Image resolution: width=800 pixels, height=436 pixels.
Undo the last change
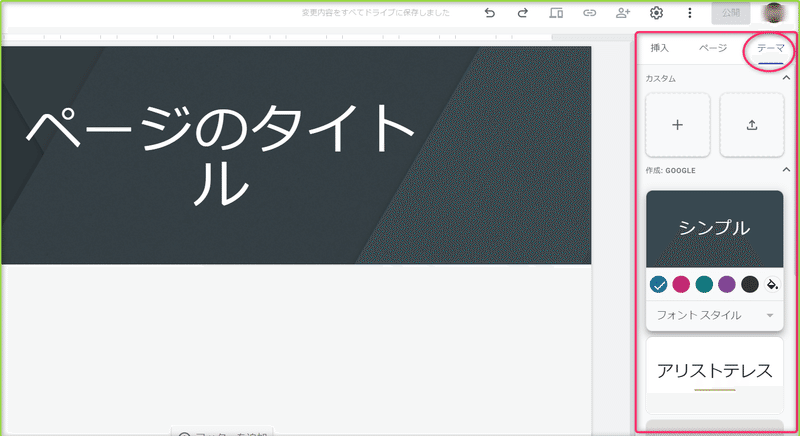[490, 13]
